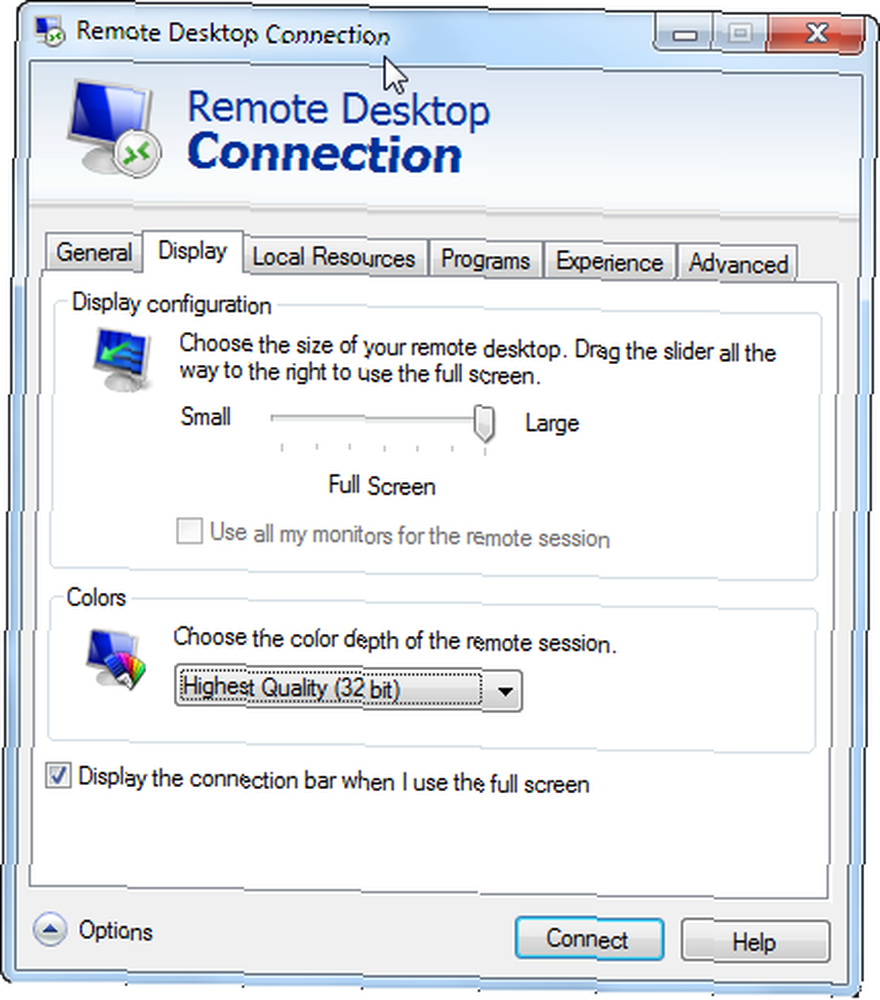Viewport: 880px width, 1000px height.
Task: Click the Connect button
Action: pos(589,939)
